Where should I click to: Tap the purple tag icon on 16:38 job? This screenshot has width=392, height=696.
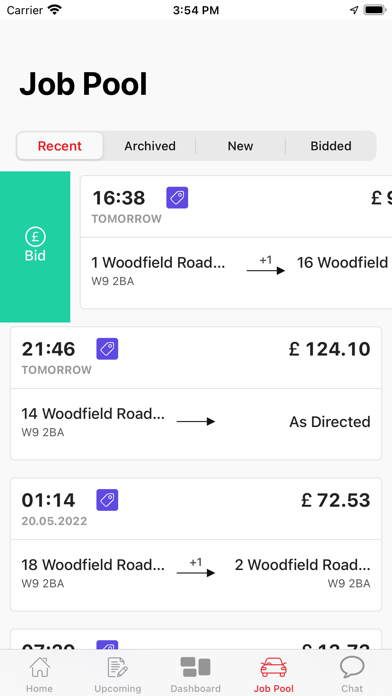(x=177, y=198)
